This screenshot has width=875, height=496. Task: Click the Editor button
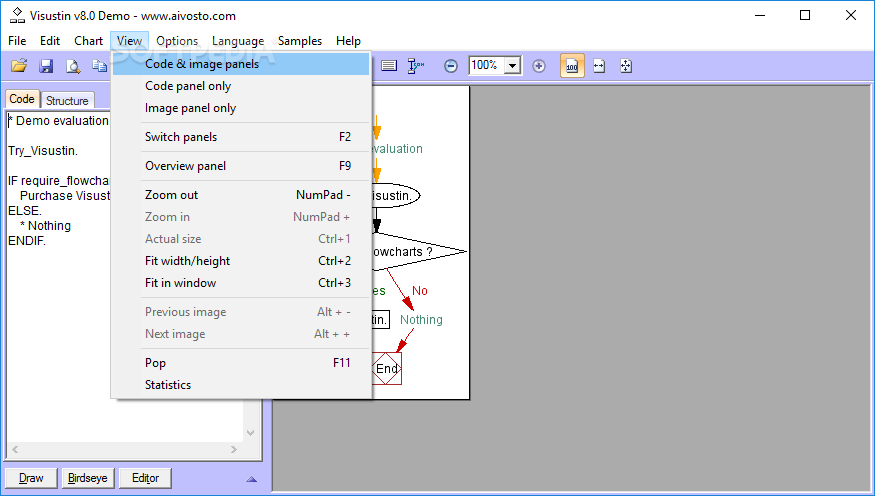(145, 478)
